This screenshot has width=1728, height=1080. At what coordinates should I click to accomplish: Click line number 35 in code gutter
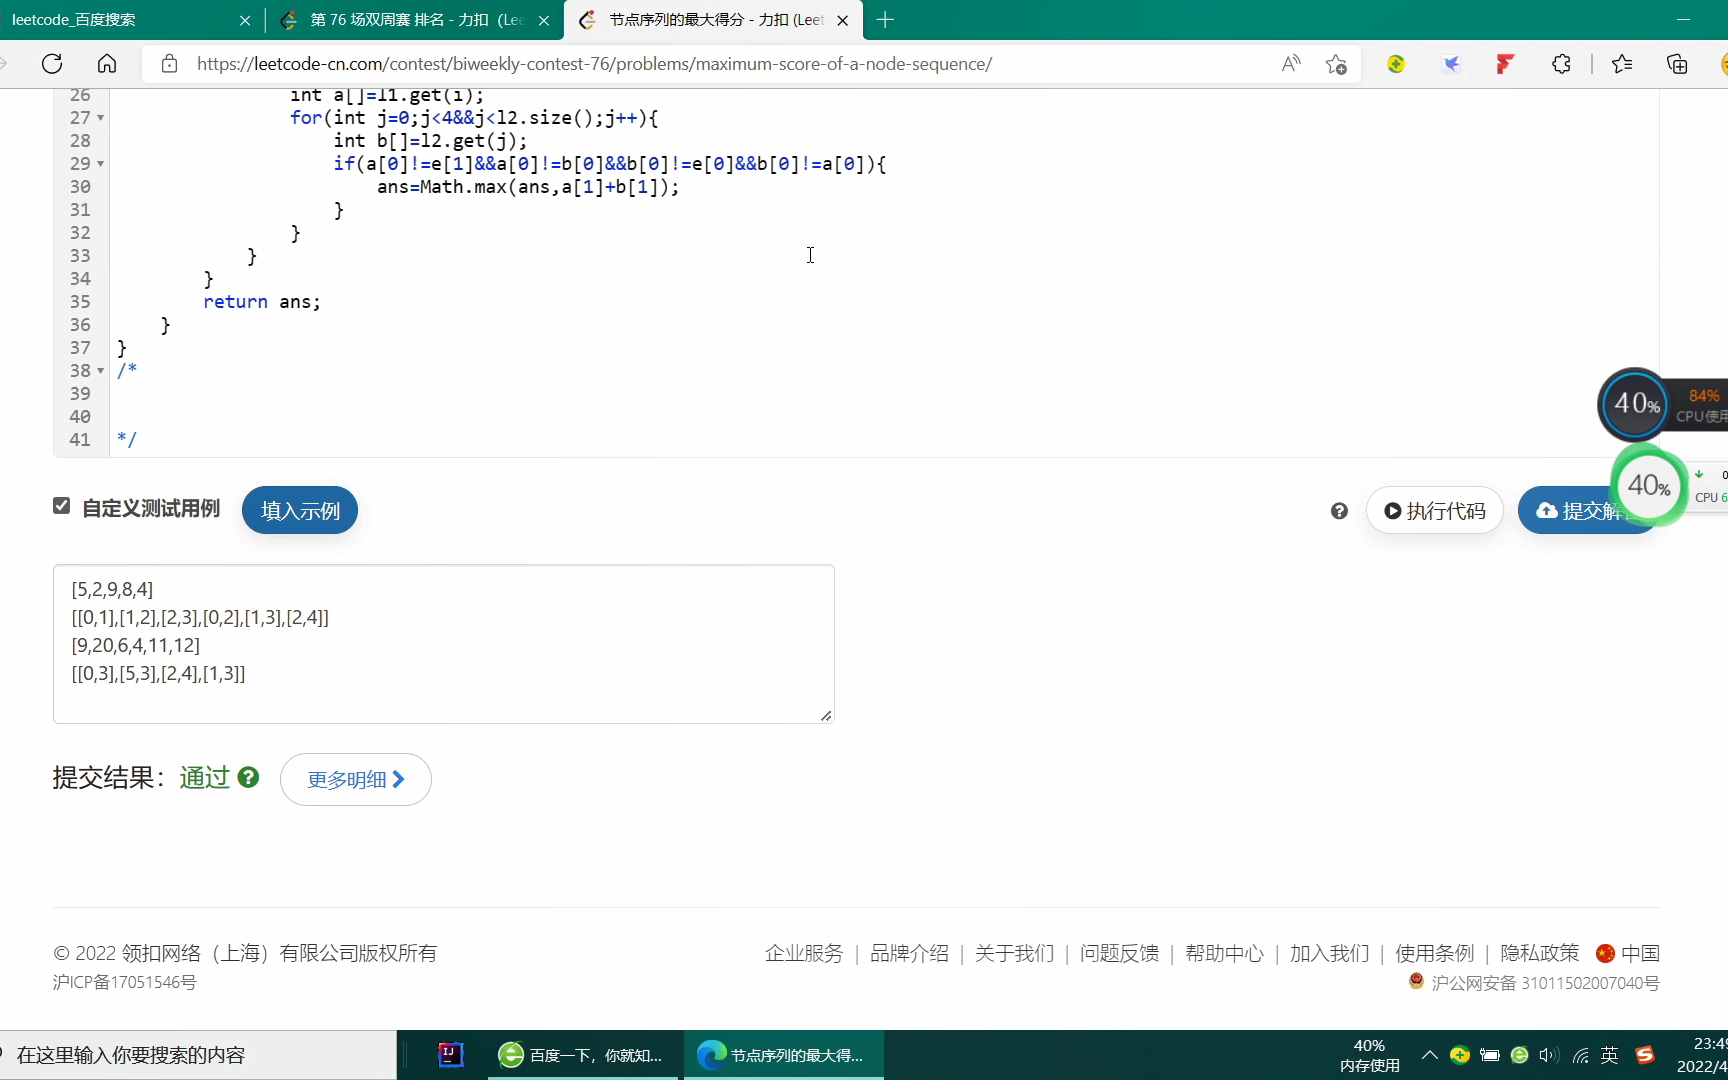[x=80, y=302]
